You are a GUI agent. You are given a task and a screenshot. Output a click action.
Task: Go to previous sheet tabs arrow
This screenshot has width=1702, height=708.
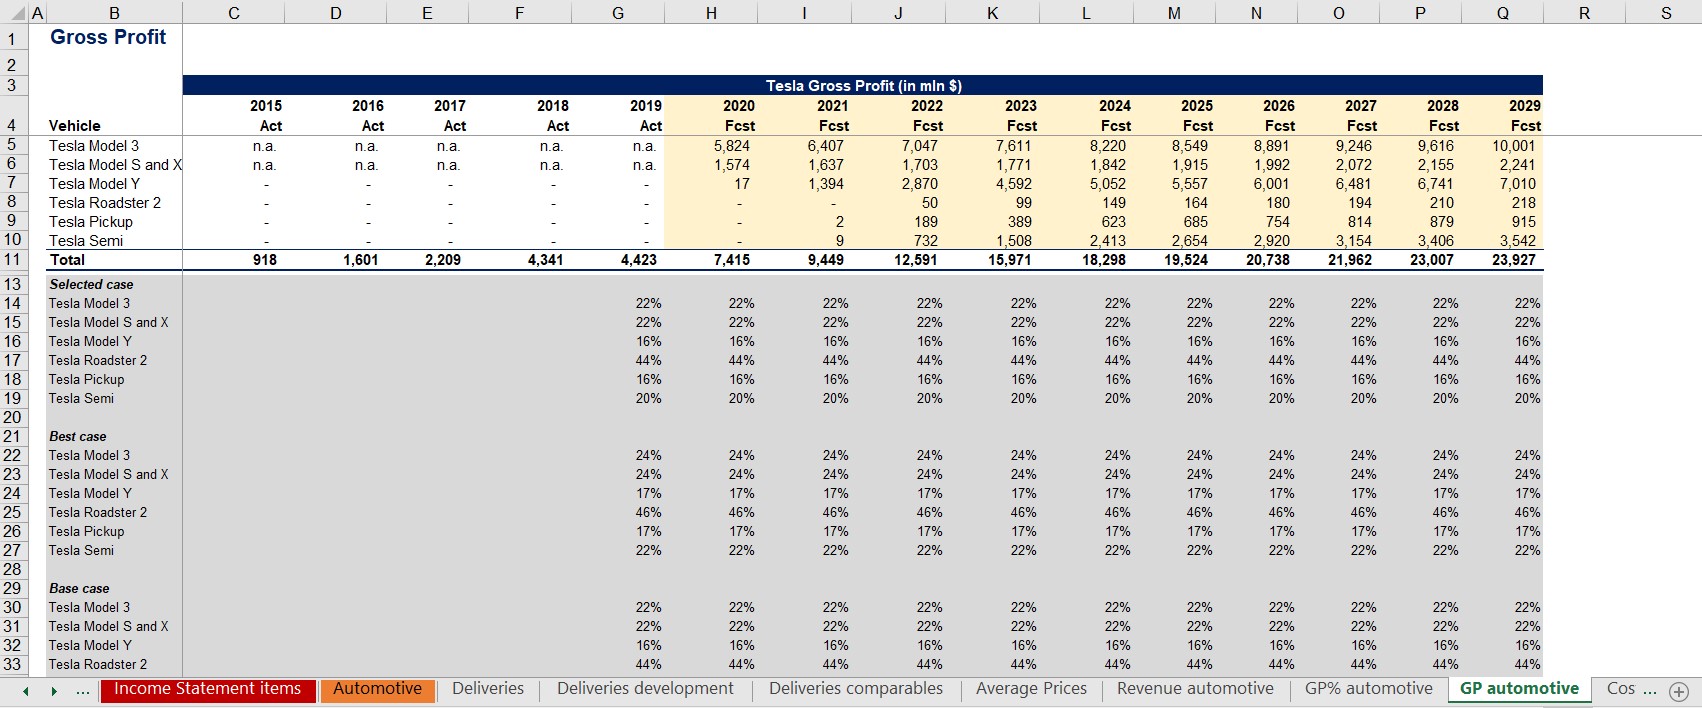tap(26, 691)
